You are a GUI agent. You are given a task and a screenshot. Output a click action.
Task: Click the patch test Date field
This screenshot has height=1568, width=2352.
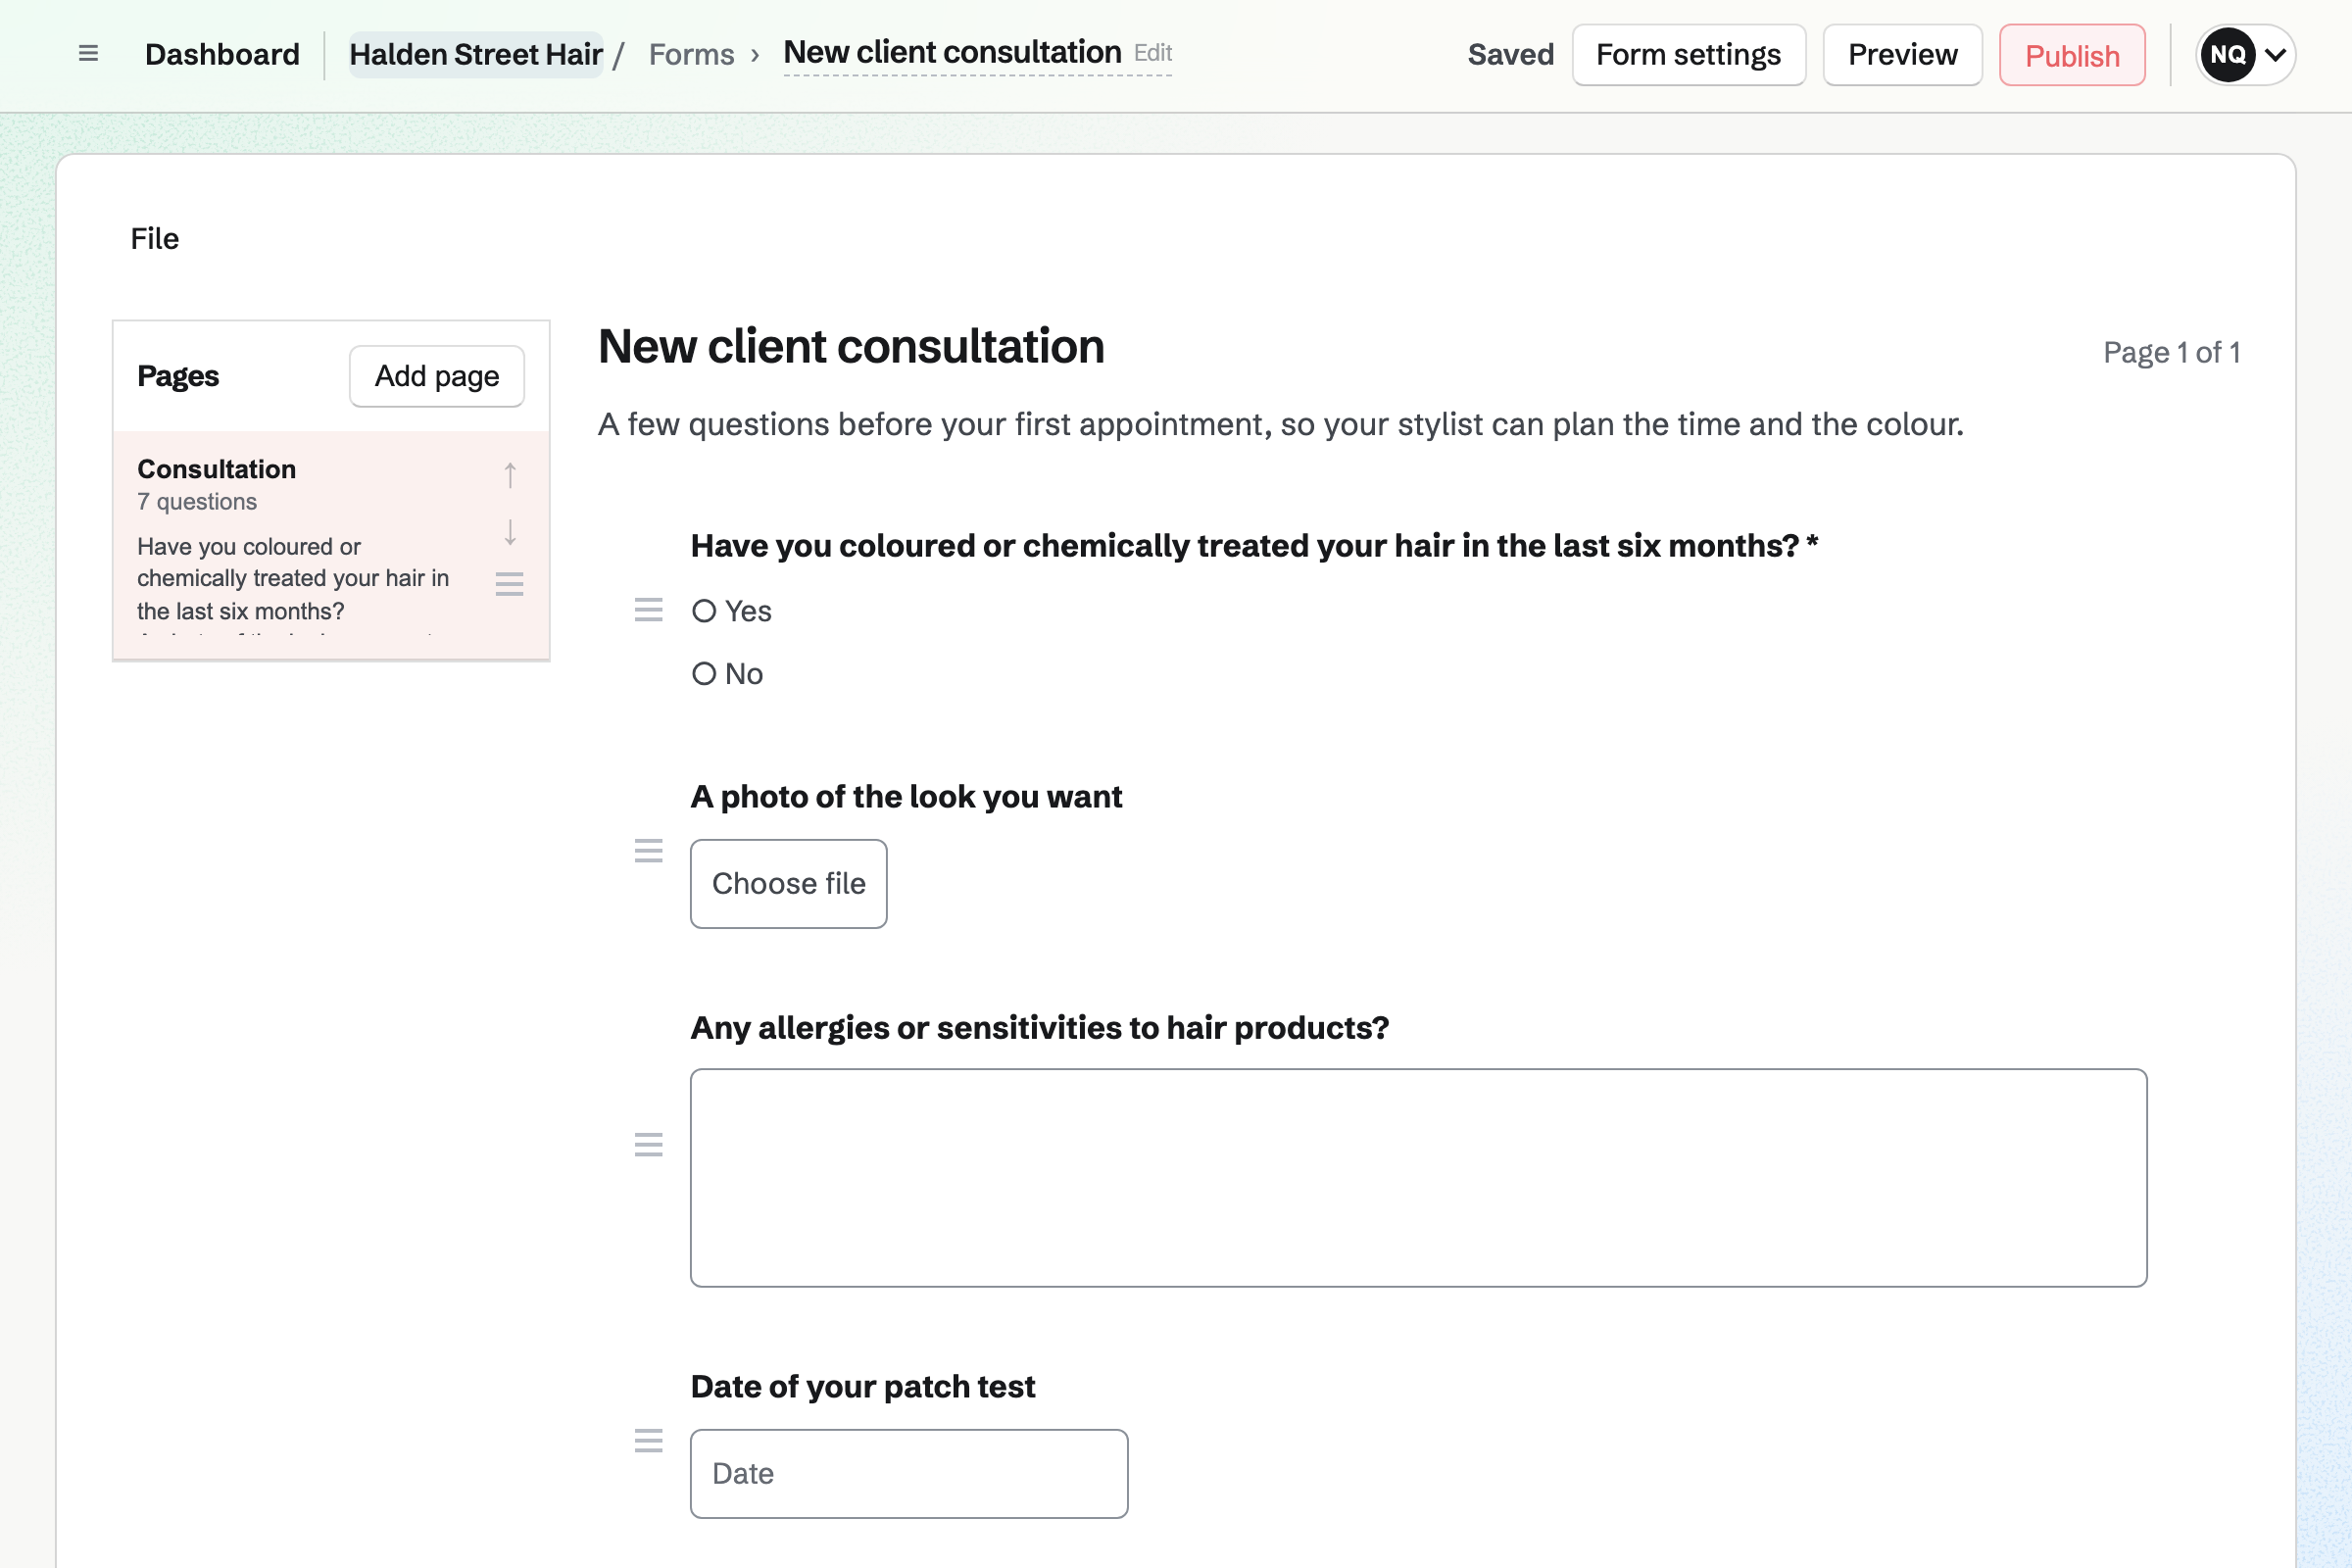pyautogui.click(x=909, y=1474)
